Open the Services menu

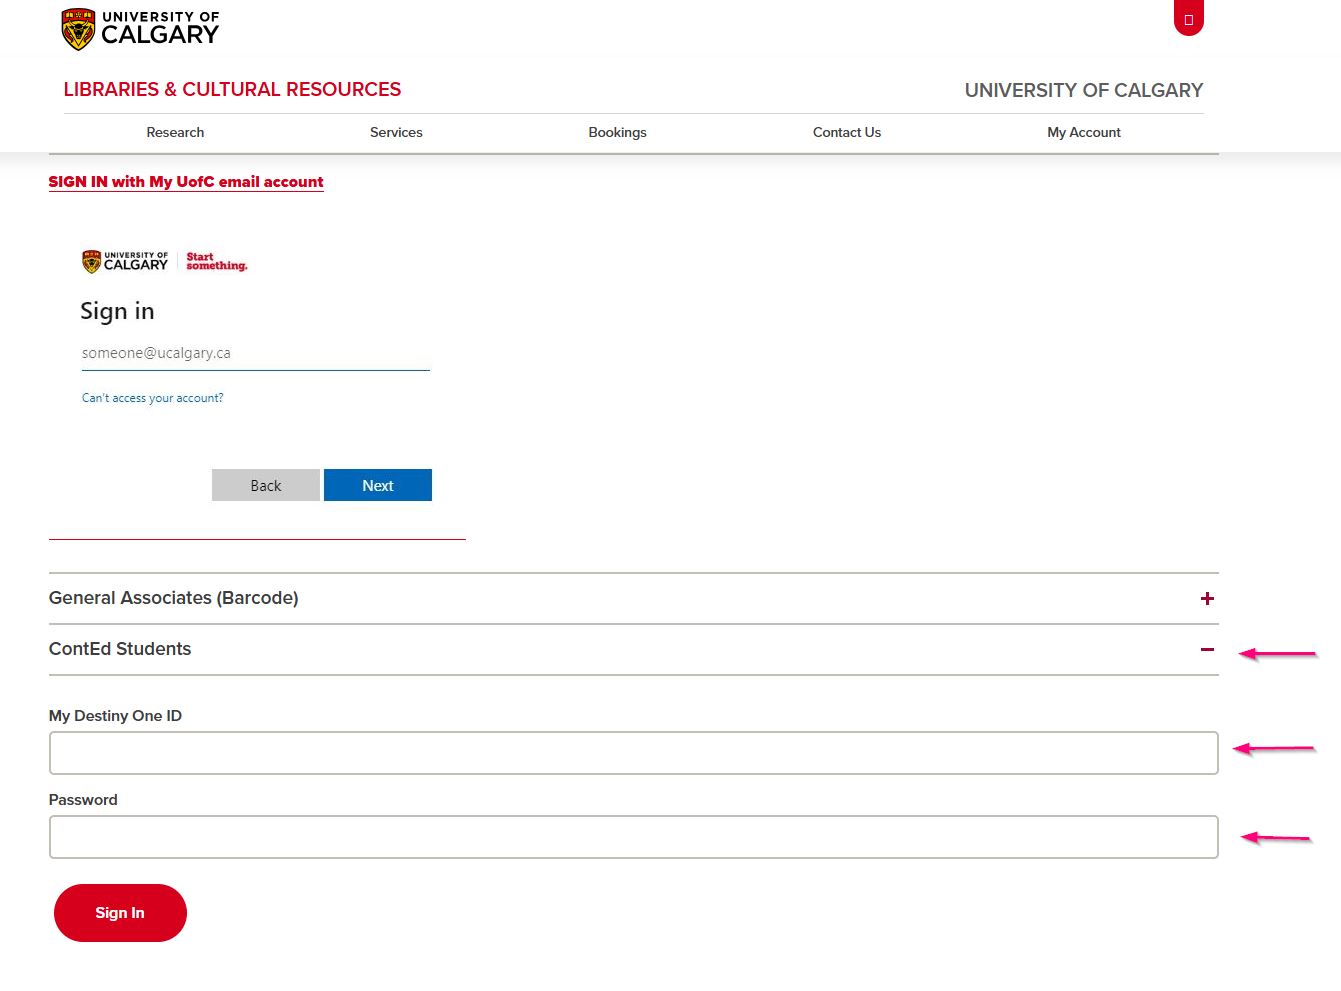click(396, 132)
